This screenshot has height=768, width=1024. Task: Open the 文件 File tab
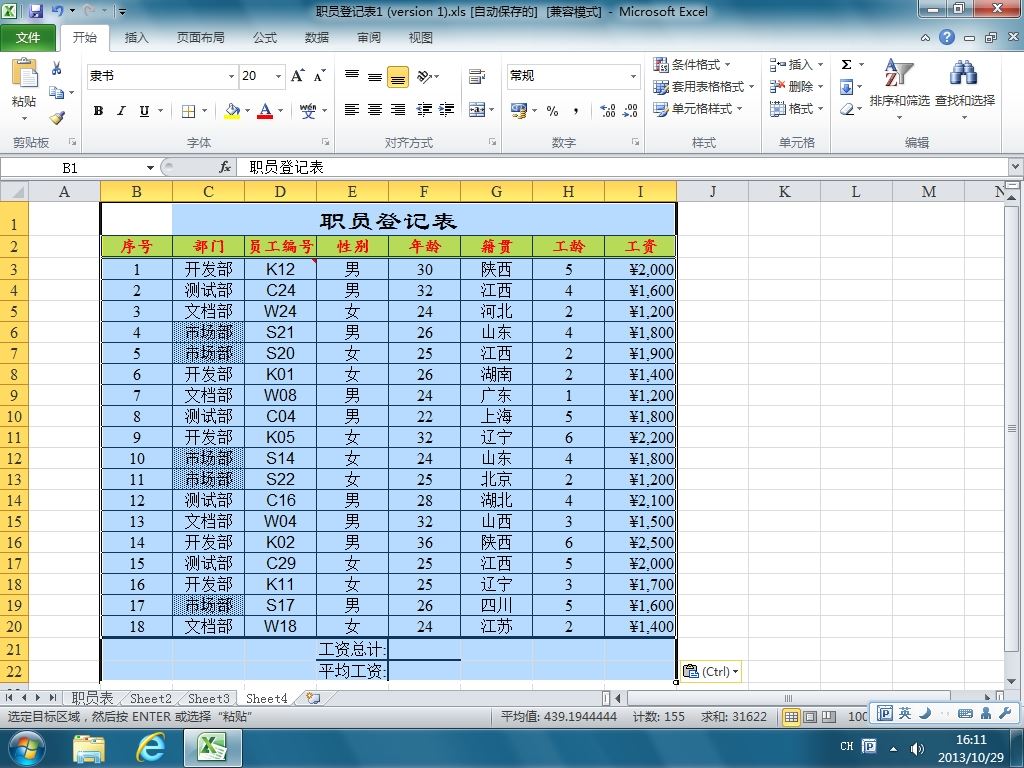coord(28,37)
